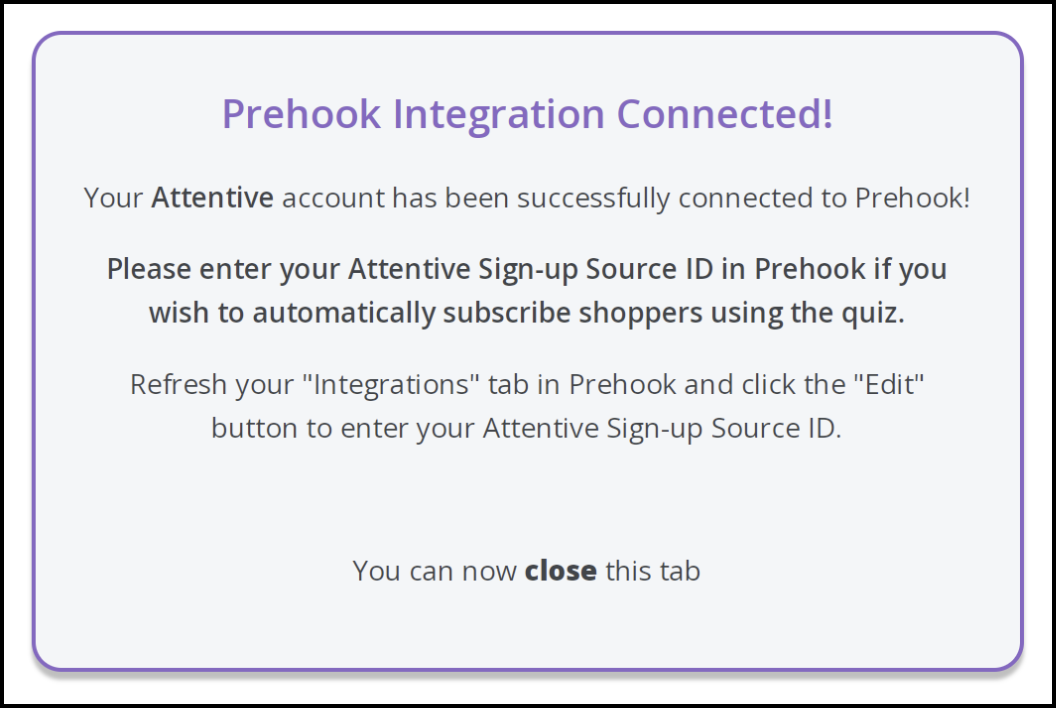
Task: Click the word "Refresh" in the instructions
Action: [x=172, y=385]
